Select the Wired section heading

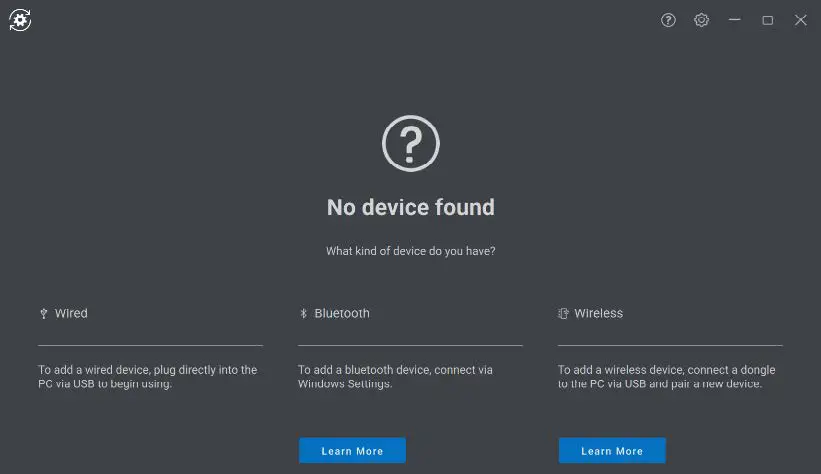pyautogui.click(x=71, y=314)
